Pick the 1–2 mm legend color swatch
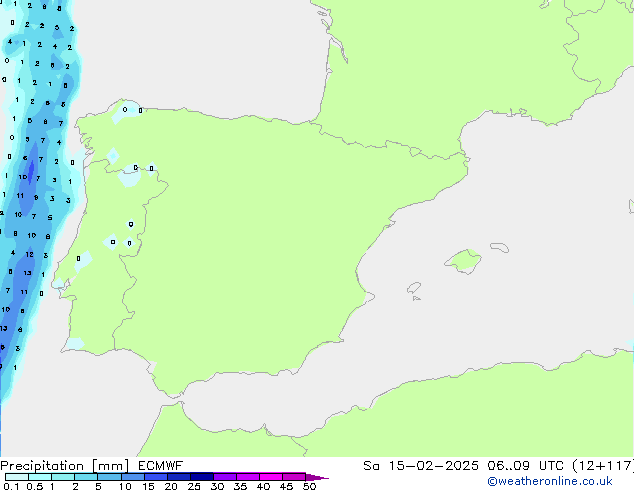 tap(63, 477)
